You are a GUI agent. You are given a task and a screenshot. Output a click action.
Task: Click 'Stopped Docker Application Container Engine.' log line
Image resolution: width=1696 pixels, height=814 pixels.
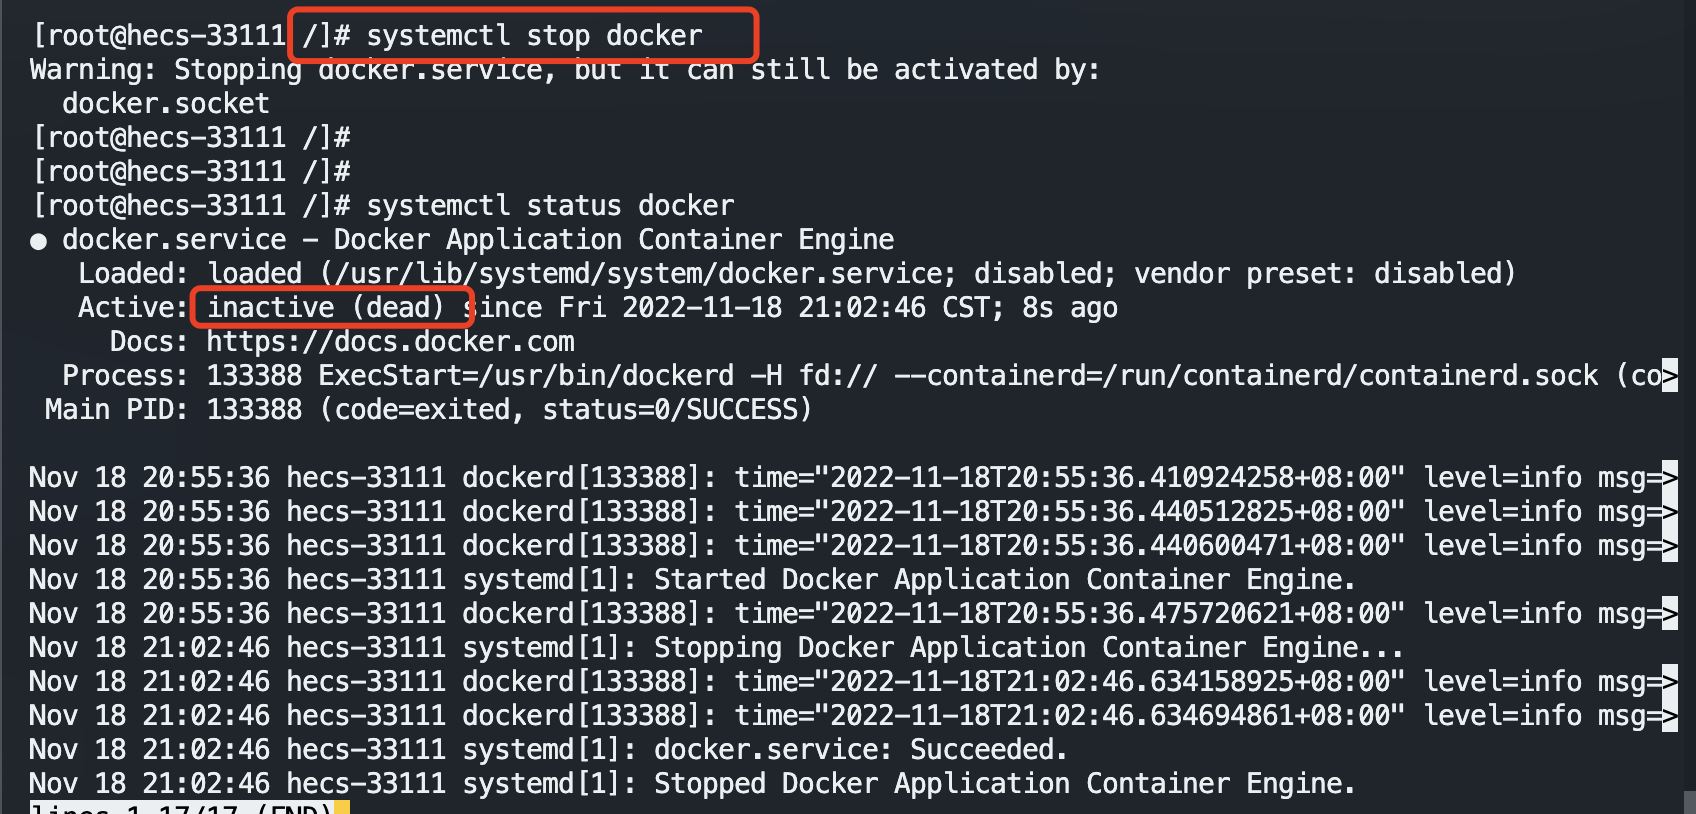point(1004,784)
